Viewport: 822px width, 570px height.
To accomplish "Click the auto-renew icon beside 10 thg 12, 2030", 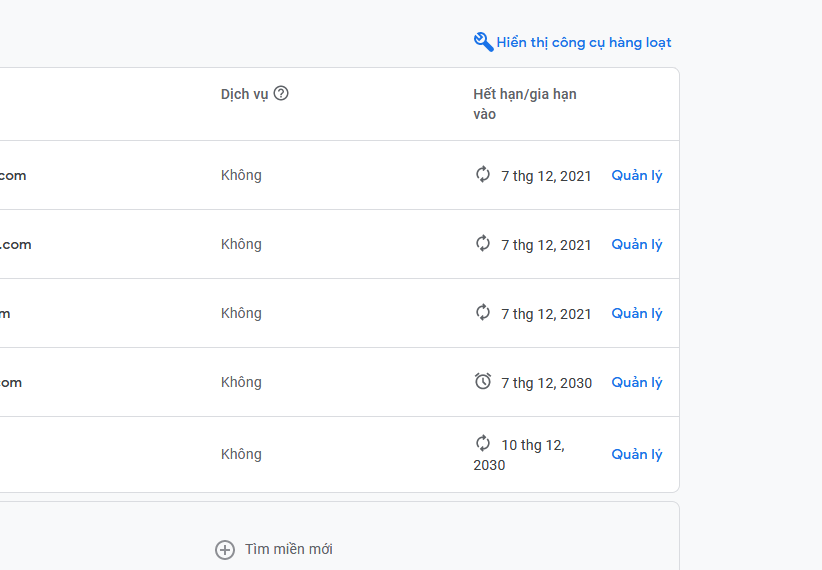I will click(x=483, y=444).
